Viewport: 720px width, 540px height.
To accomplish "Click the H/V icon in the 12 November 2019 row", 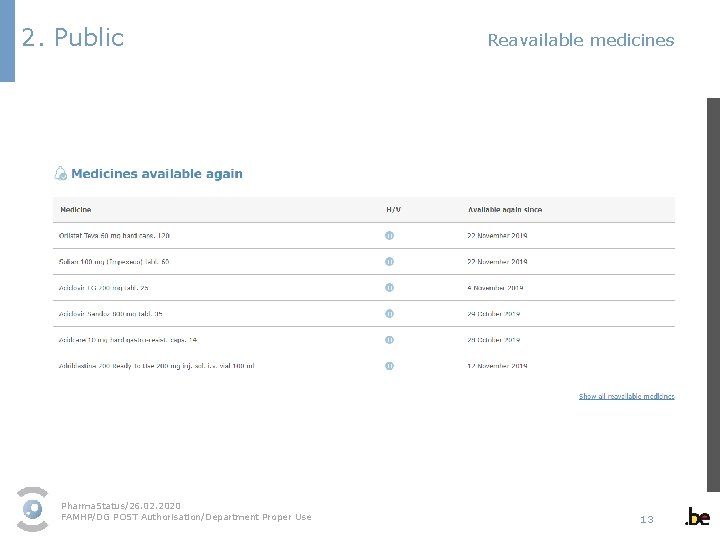I will tap(389, 366).
